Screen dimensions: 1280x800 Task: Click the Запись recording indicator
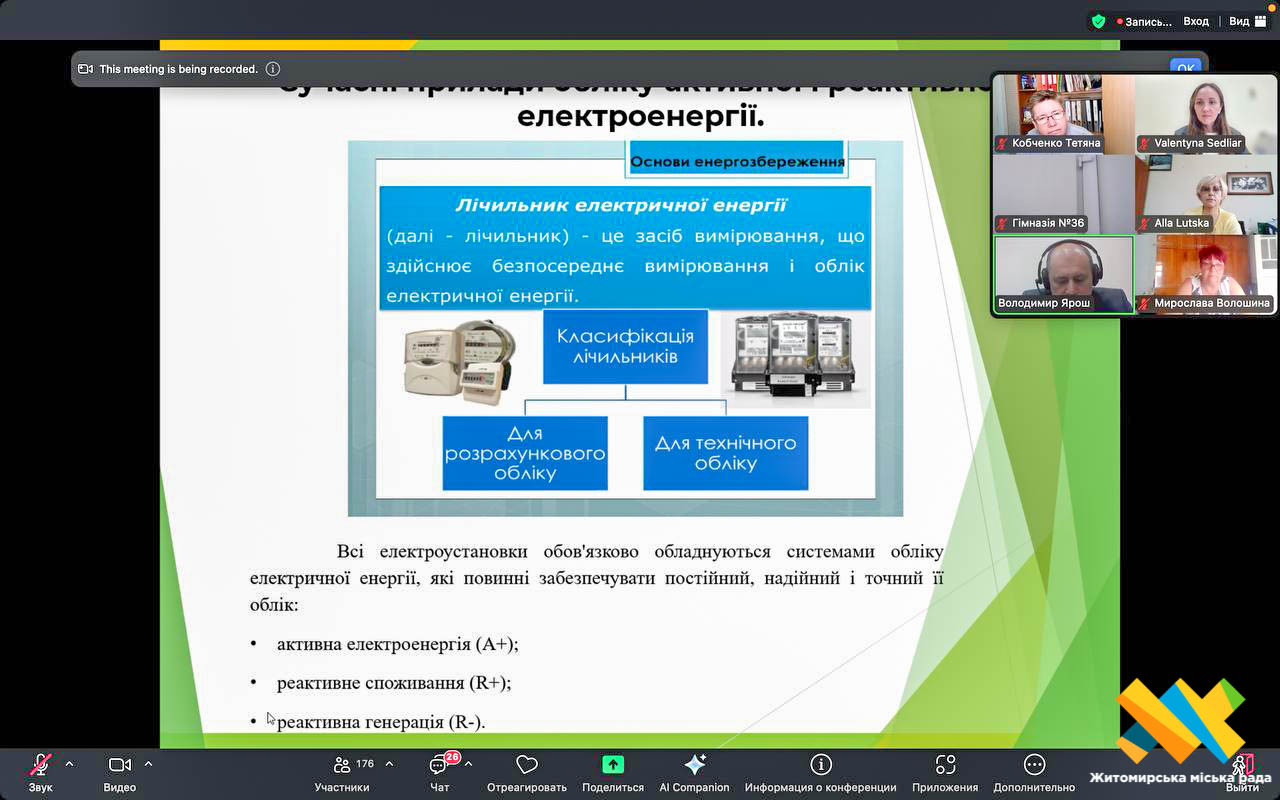tap(1145, 21)
